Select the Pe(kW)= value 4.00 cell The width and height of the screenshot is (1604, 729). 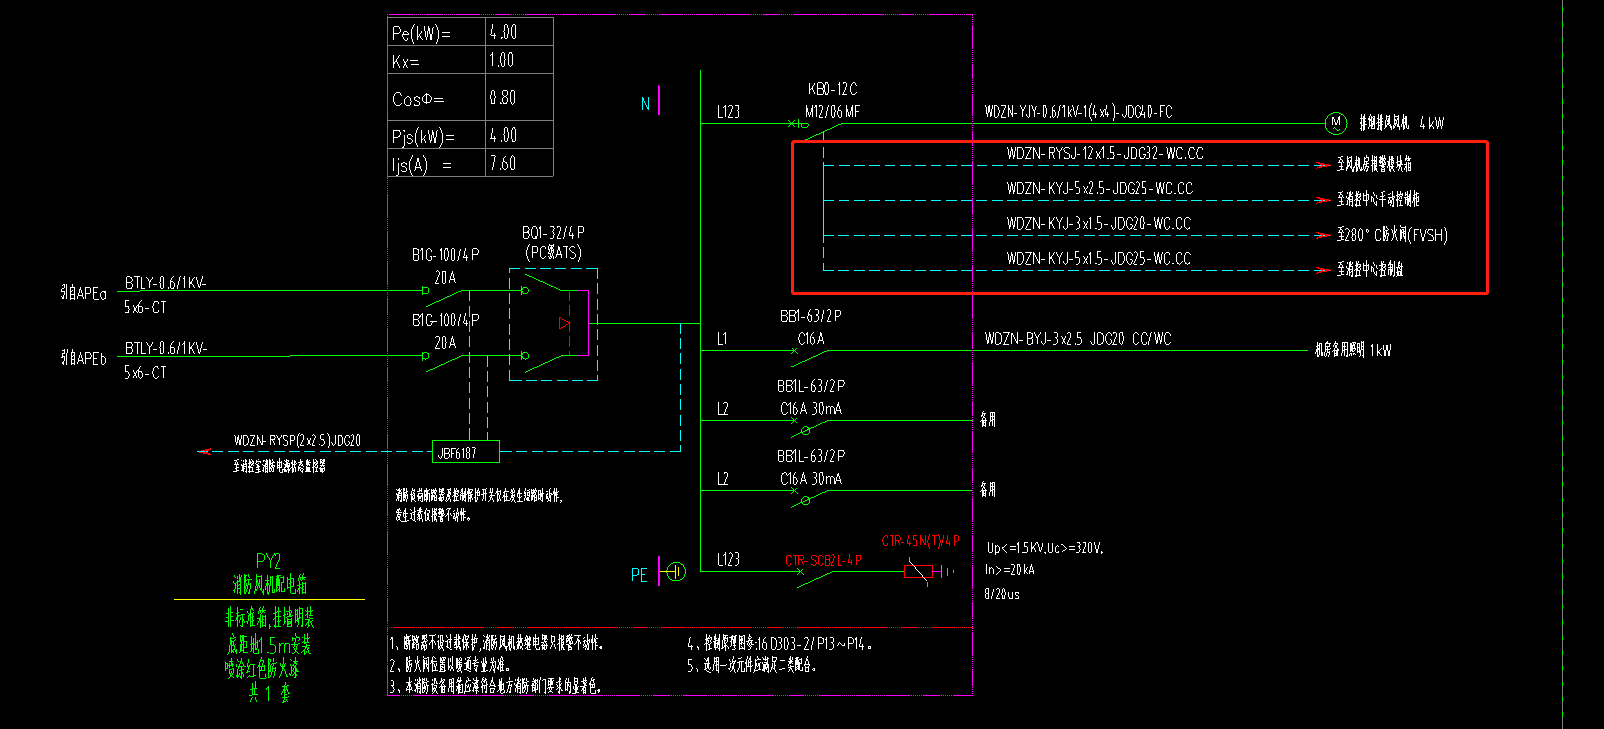519,32
